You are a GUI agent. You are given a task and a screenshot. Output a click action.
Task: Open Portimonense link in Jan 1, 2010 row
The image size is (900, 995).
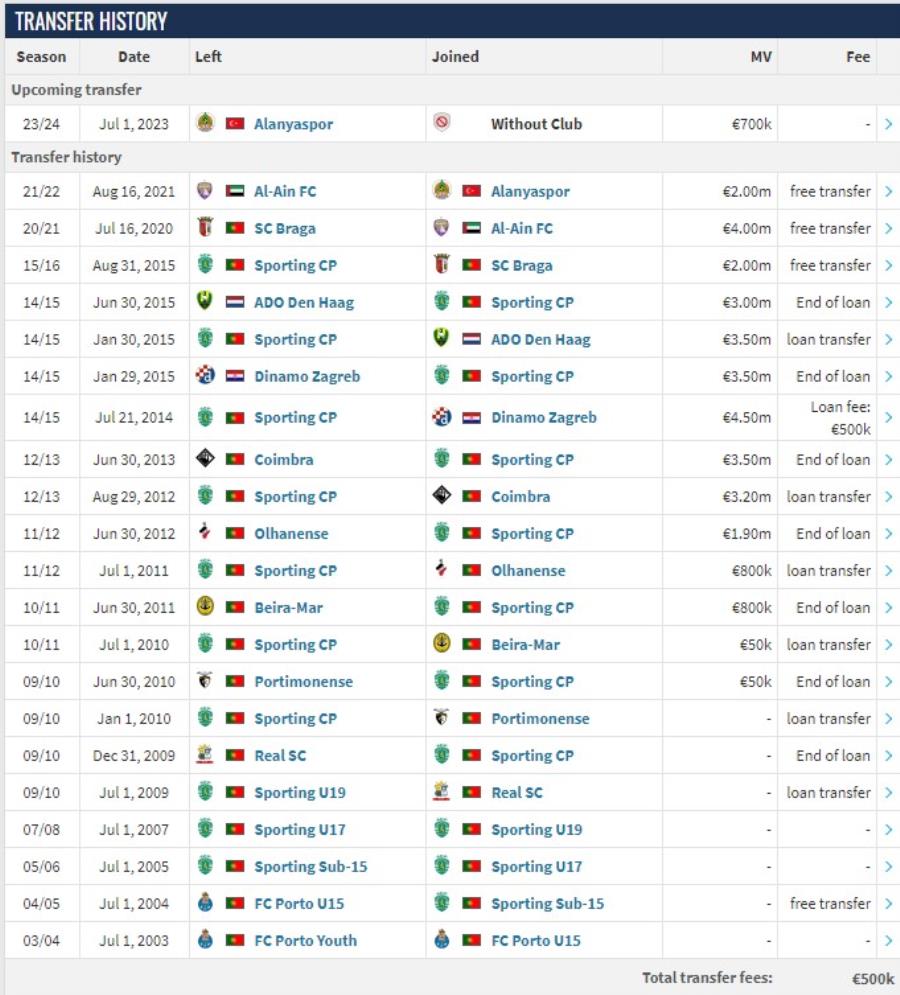pyautogui.click(x=540, y=718)
